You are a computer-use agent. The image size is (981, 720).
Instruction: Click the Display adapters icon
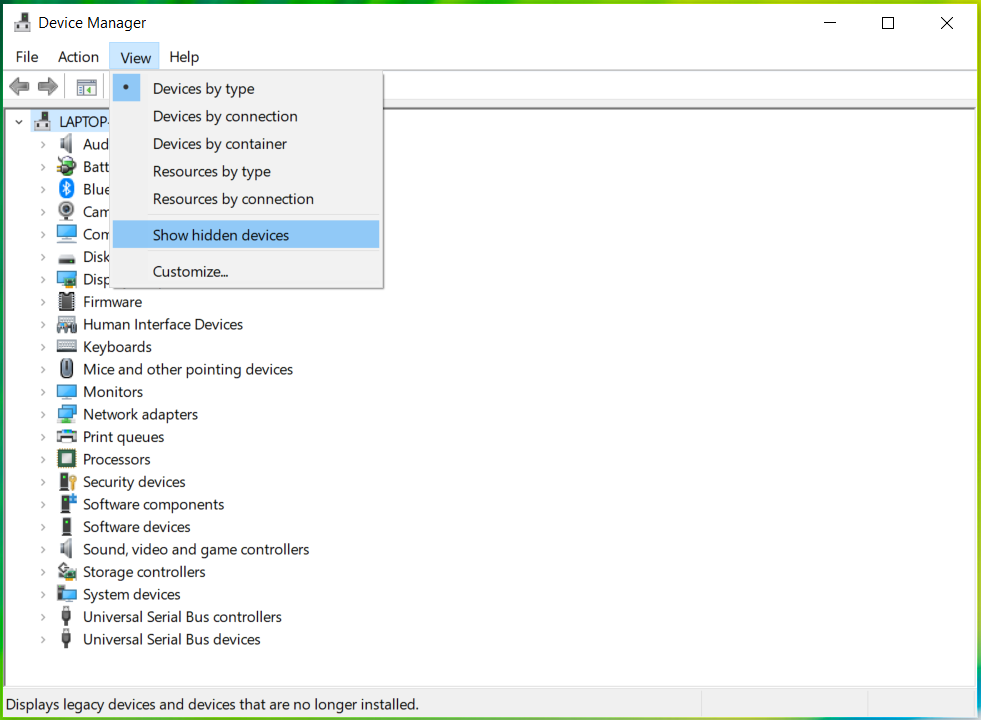tap(66, 279)
